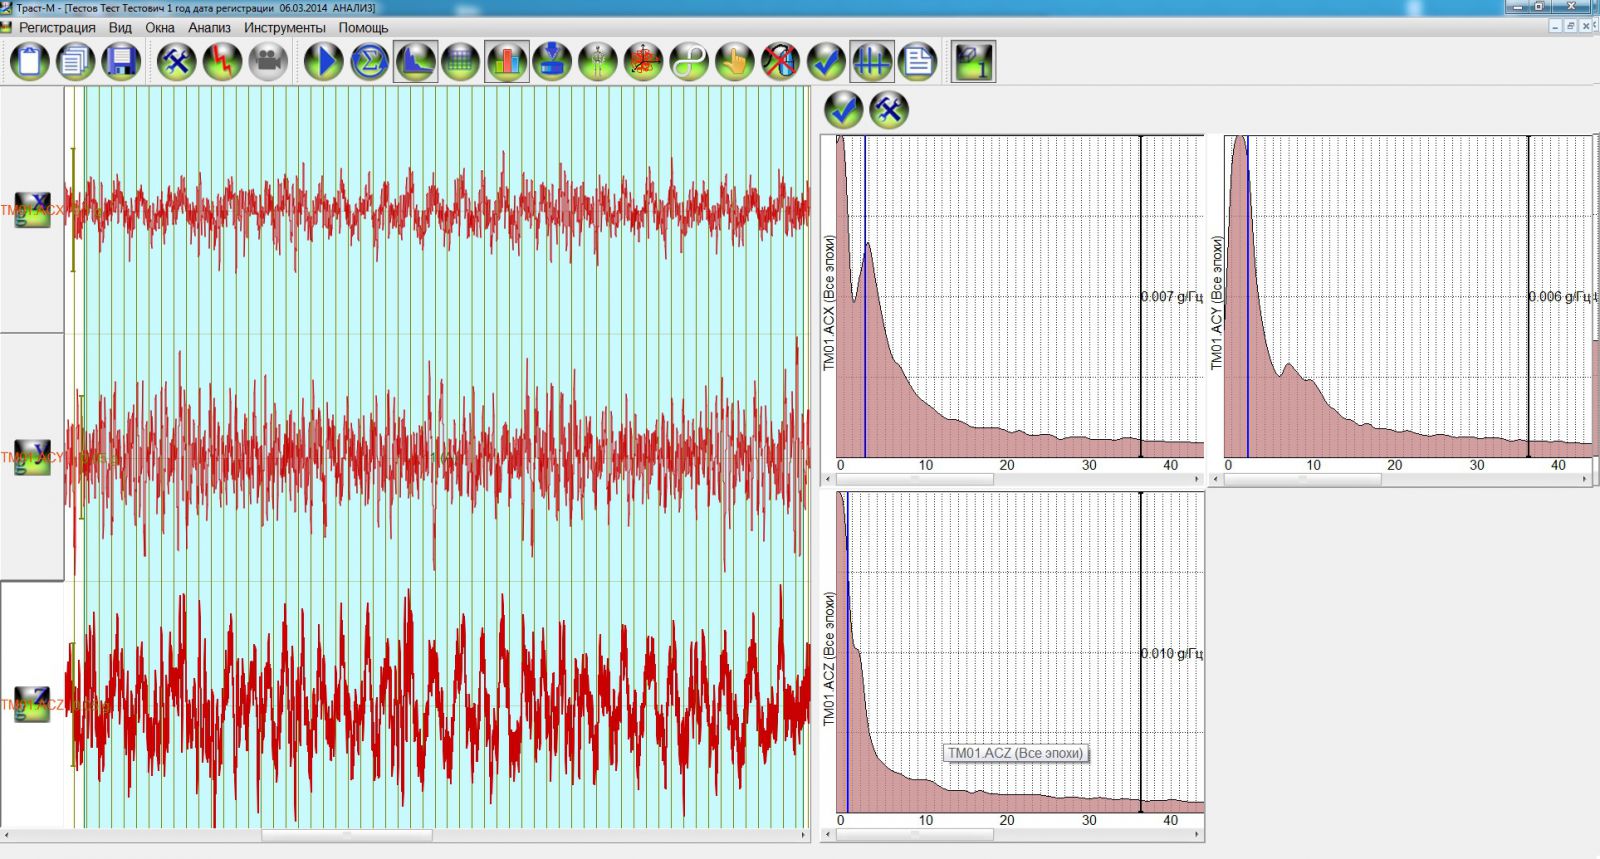Click the tools button above spectrum graphs
The height and width of the screenshot is (859, 1600).
pos(888,109)
